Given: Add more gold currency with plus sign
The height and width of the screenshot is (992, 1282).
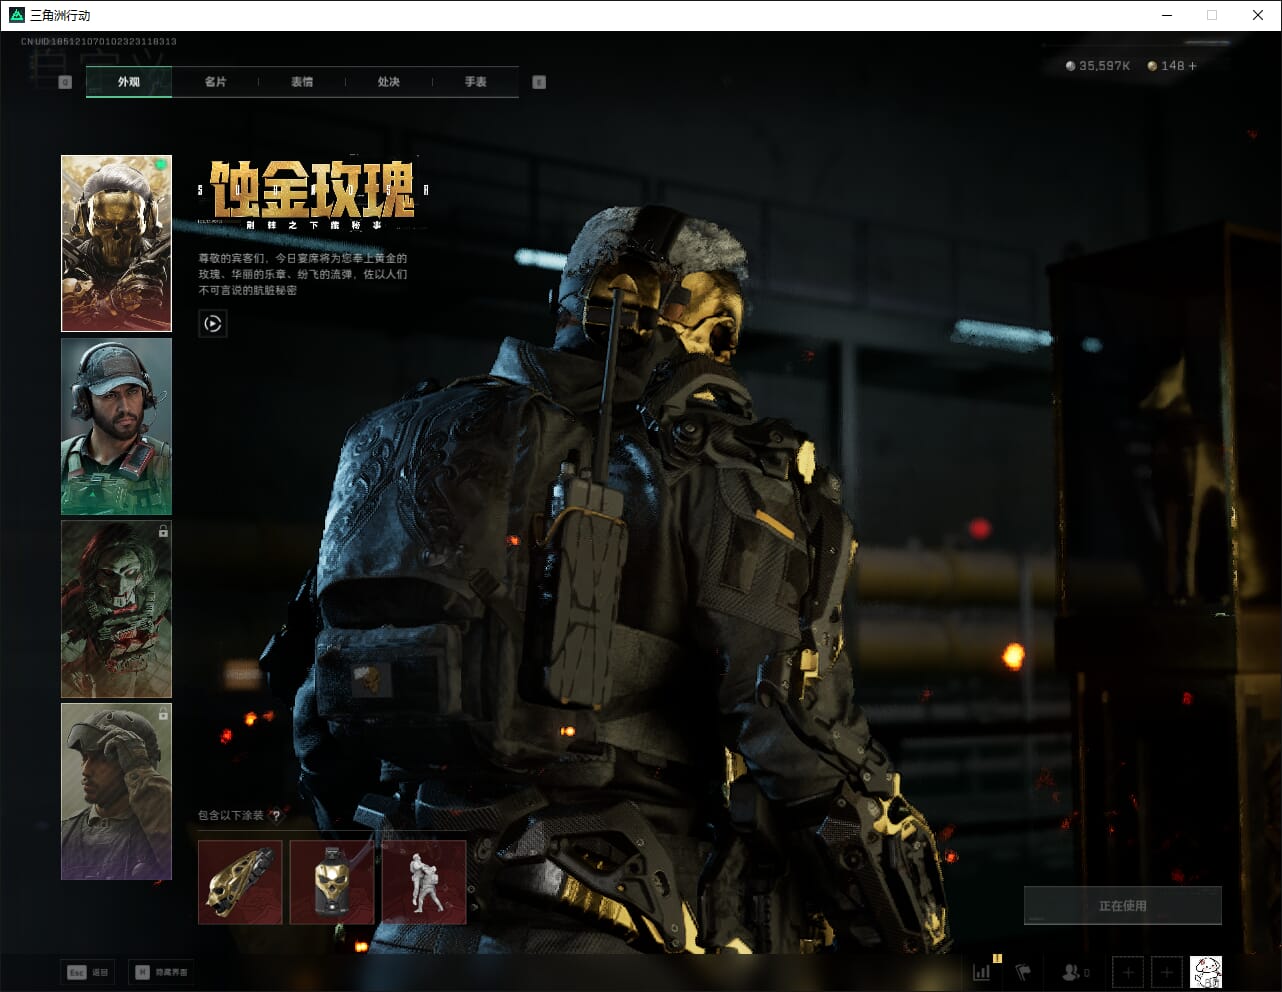Looking at the screenshot, I should pyautogui.click(x=1192, y=66).
